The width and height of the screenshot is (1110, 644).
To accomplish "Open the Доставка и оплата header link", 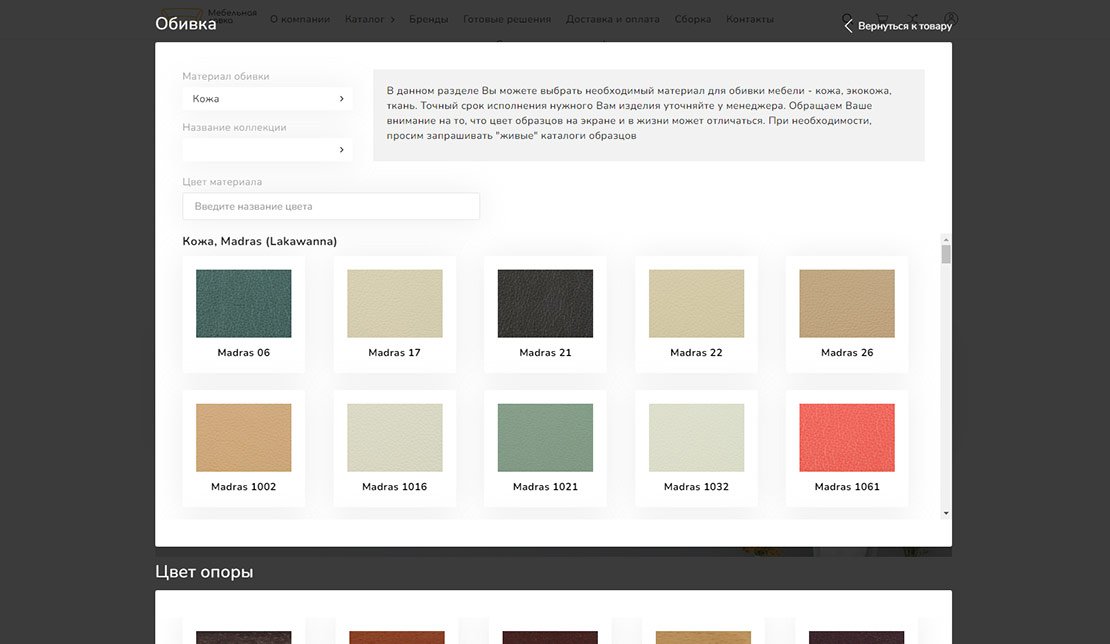I will pos(612,19).
